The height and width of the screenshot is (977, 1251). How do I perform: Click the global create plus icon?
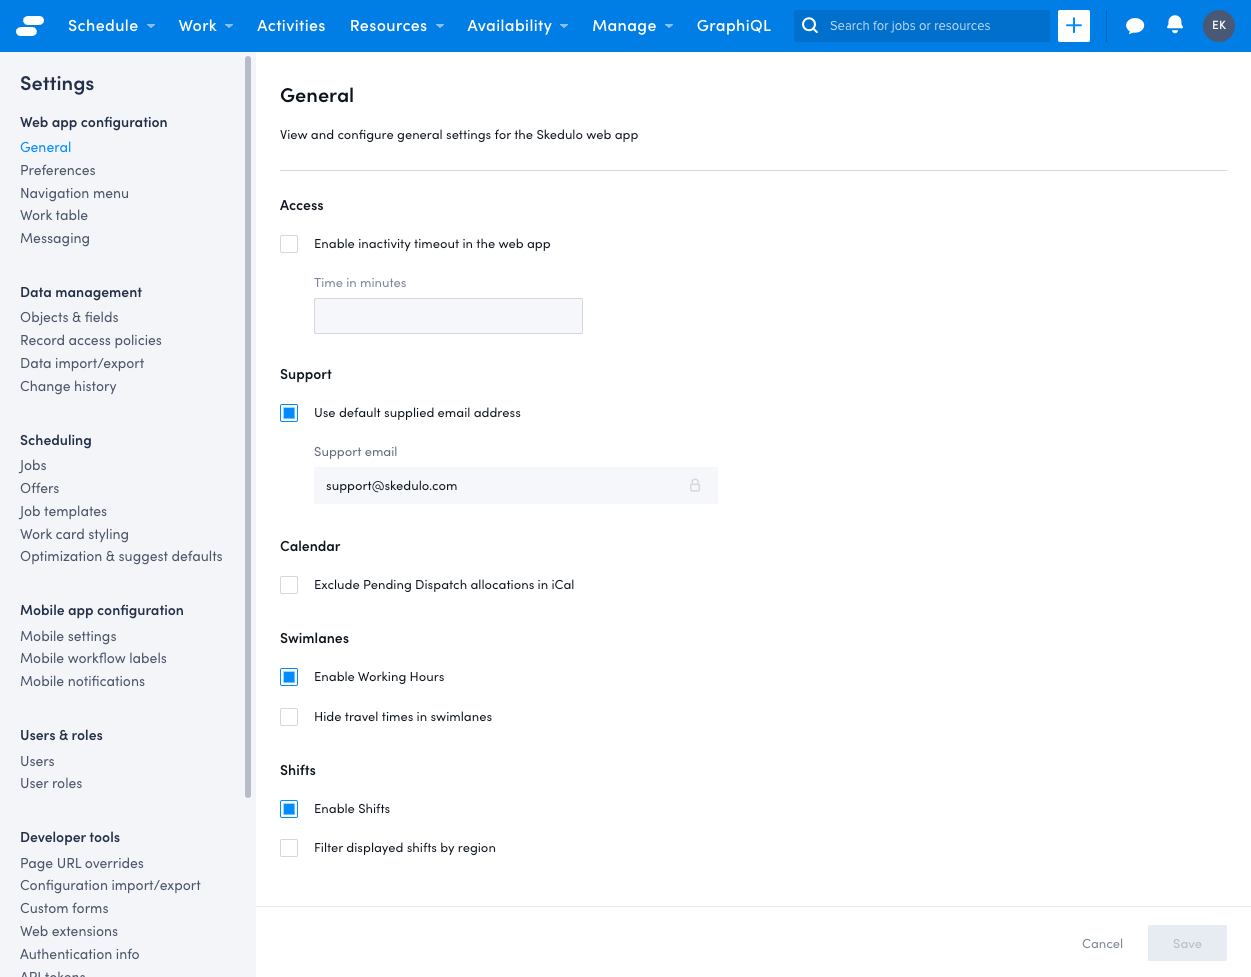click(1073, 26)
